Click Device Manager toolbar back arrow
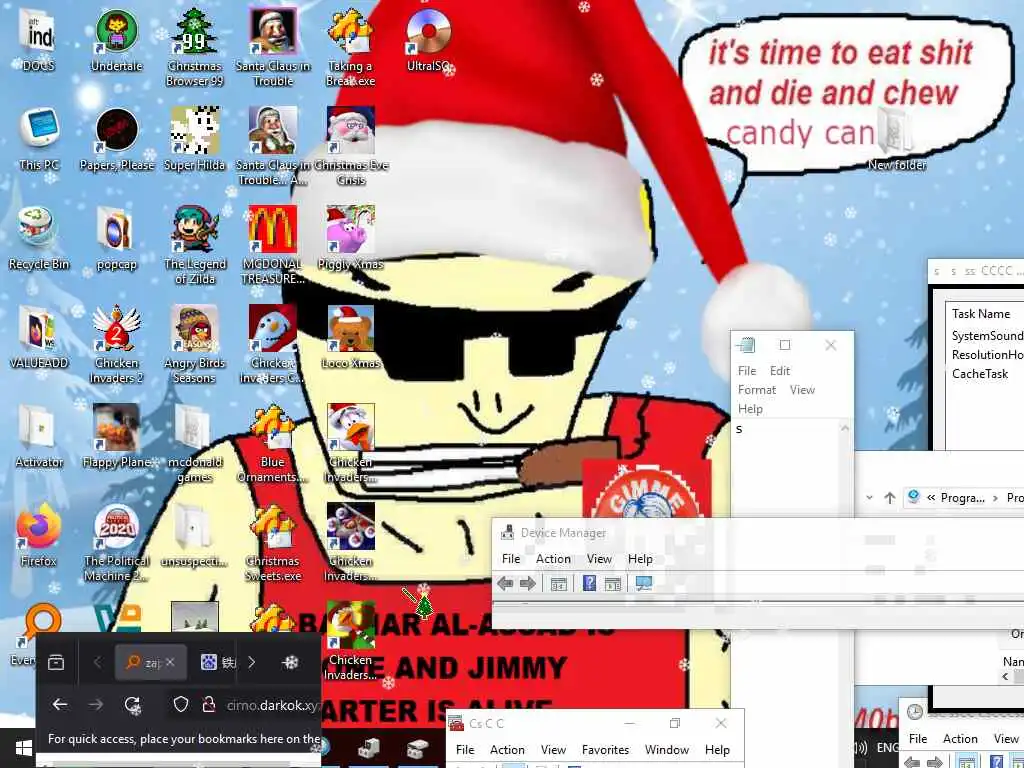The width and height of the screenshot is (1024, 768). point(505,583)
